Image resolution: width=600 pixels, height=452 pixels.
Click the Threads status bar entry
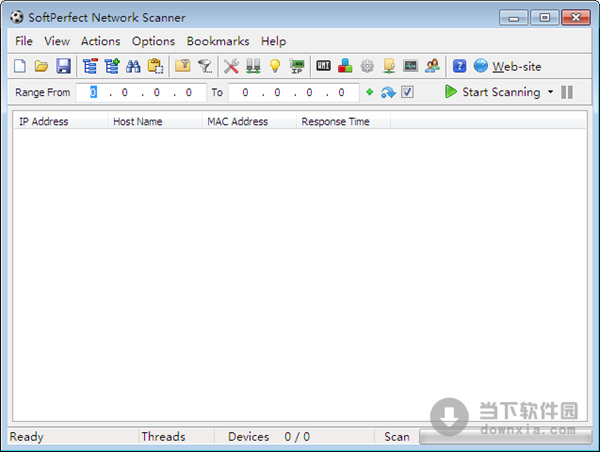[163, 436]
